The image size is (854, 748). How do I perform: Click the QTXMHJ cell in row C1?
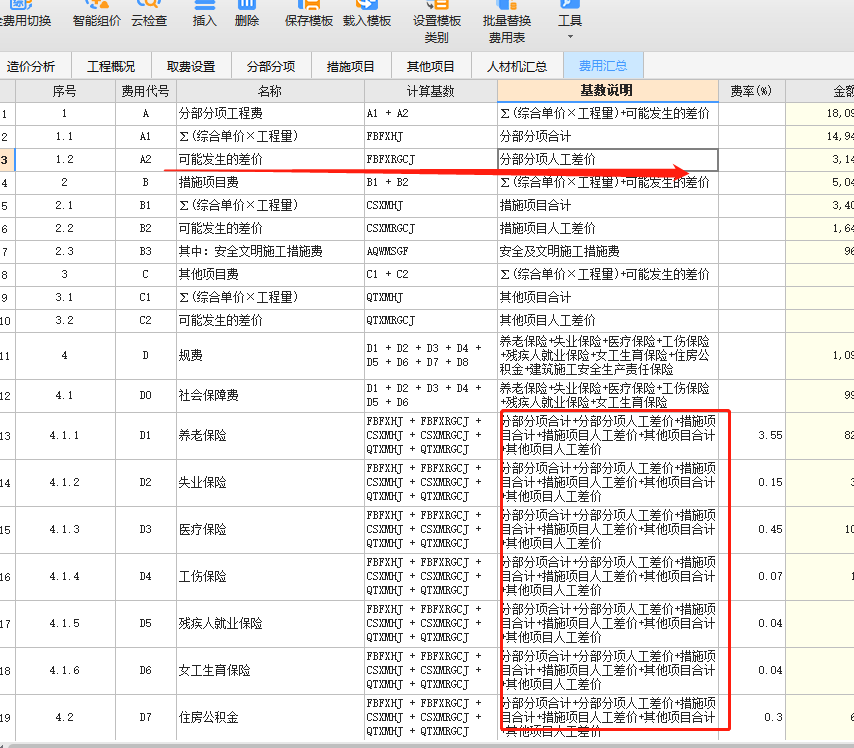click(431, 297)
